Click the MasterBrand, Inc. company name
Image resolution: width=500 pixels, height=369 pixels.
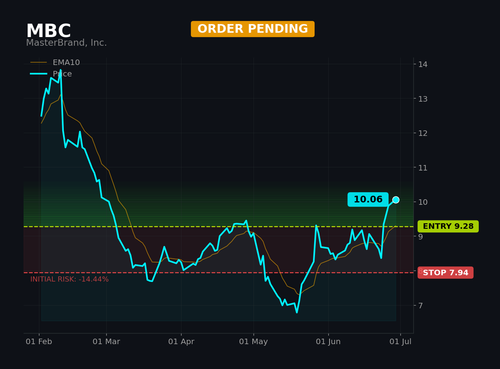[66, 43]
